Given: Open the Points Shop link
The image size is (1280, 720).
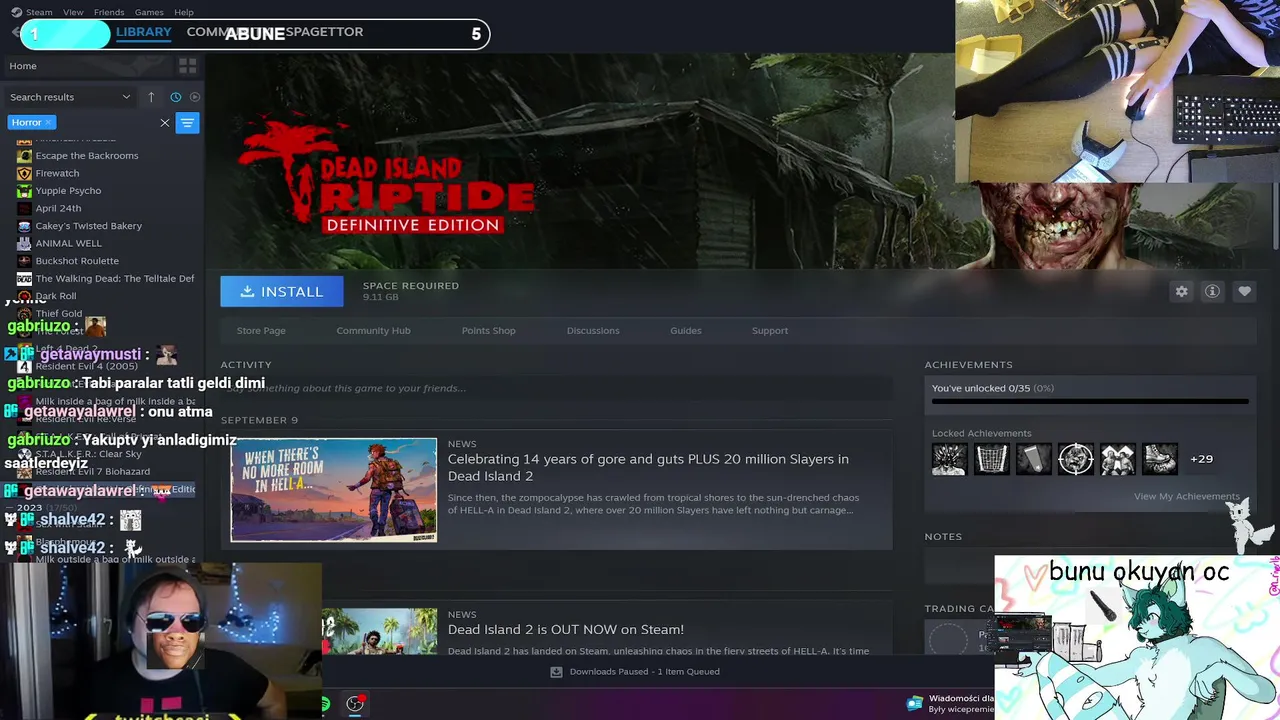Looking at the screenshot, I should coord(488,330).
